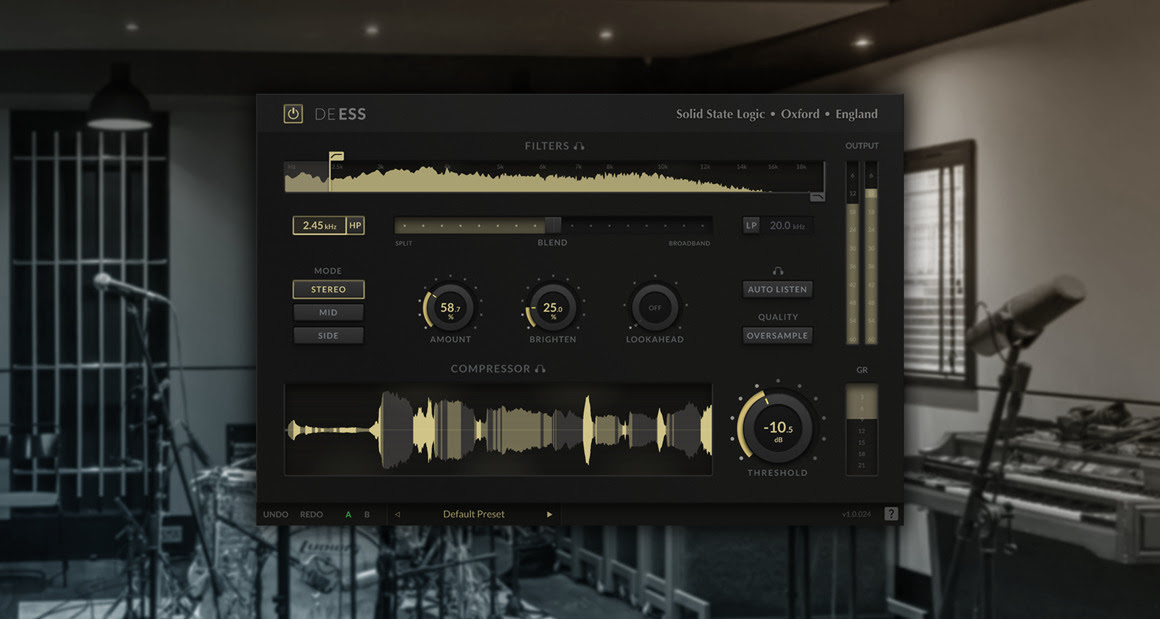Viewport: 1160px width, 619px height.
Task: Click the LP filter button
Action: [751, 225]
